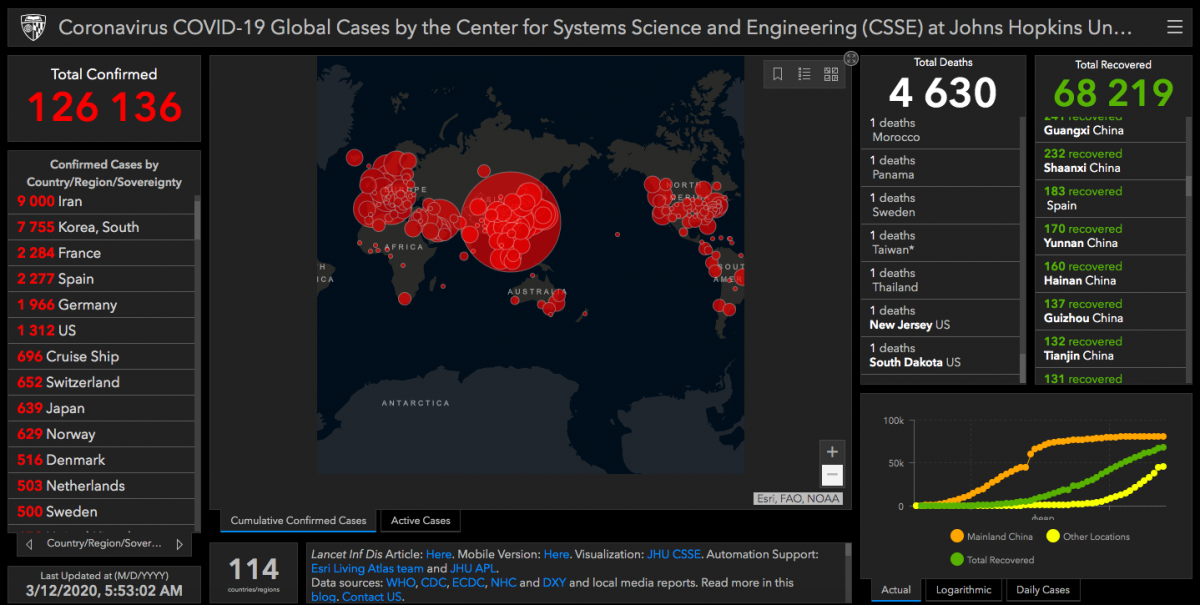Click the data sources text panel scrollbar
Viewport: 1200px width, 605px height.
click(x=849, y=552)
